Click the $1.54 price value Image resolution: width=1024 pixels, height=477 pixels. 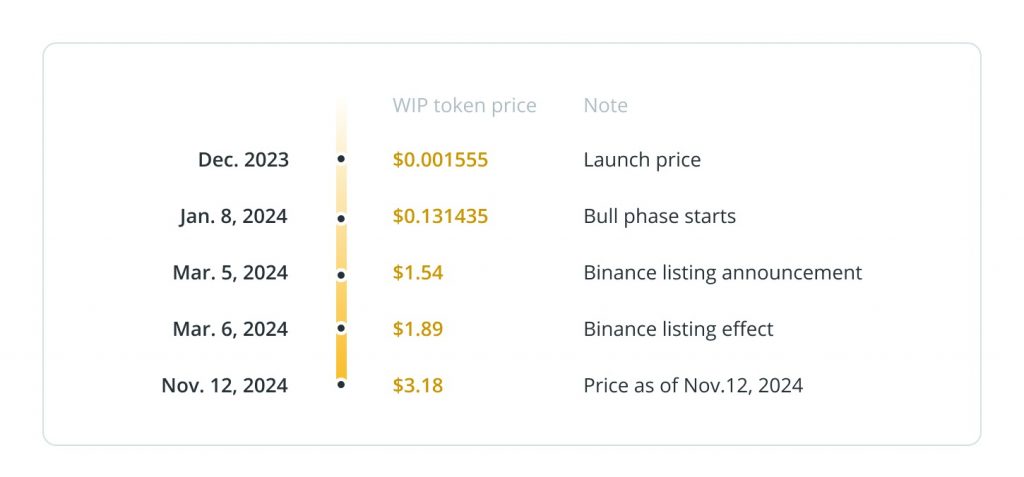pyautogui.click(x=418, y=272)
